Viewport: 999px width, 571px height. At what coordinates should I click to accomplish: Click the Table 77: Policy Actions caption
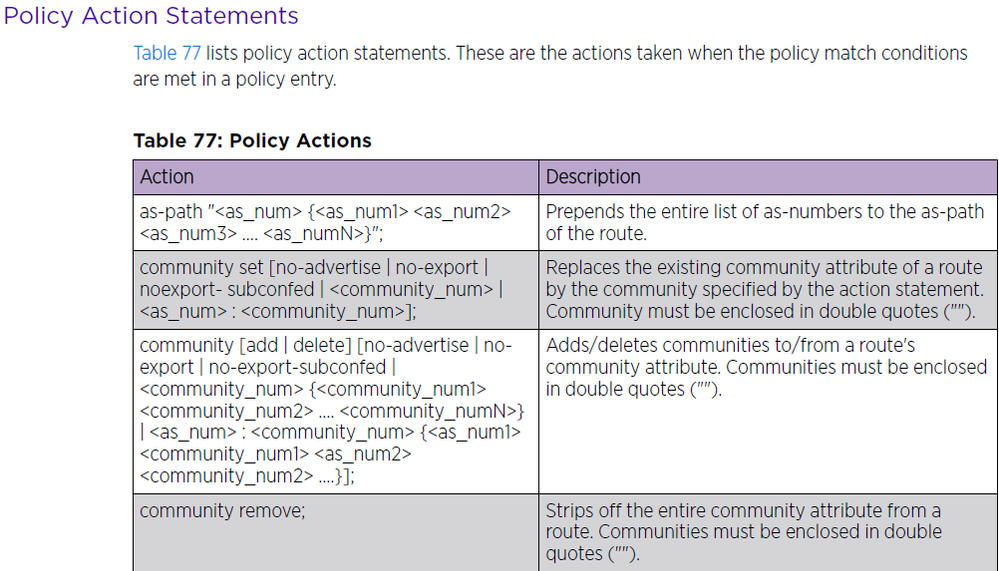pos(252,140)
